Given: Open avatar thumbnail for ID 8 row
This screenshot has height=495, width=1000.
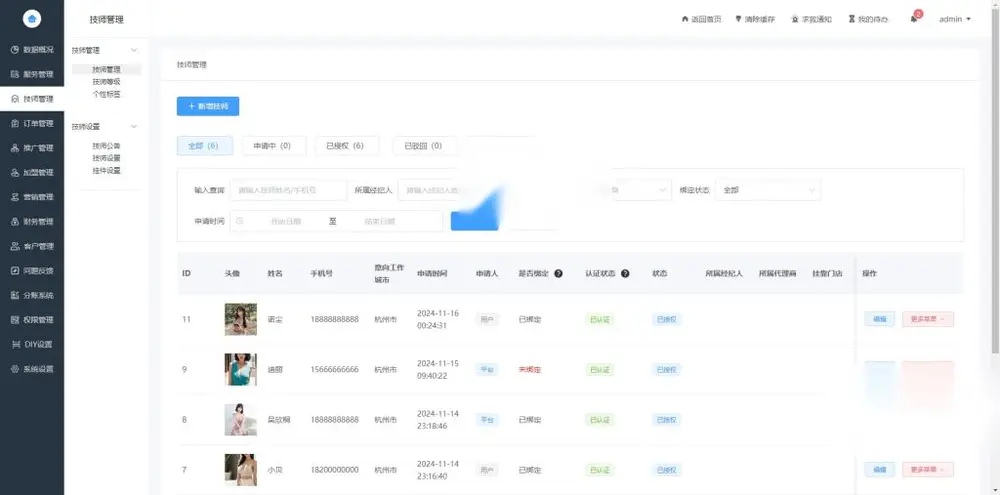Looking at the screenshot, I should click(x=240, y=420).
